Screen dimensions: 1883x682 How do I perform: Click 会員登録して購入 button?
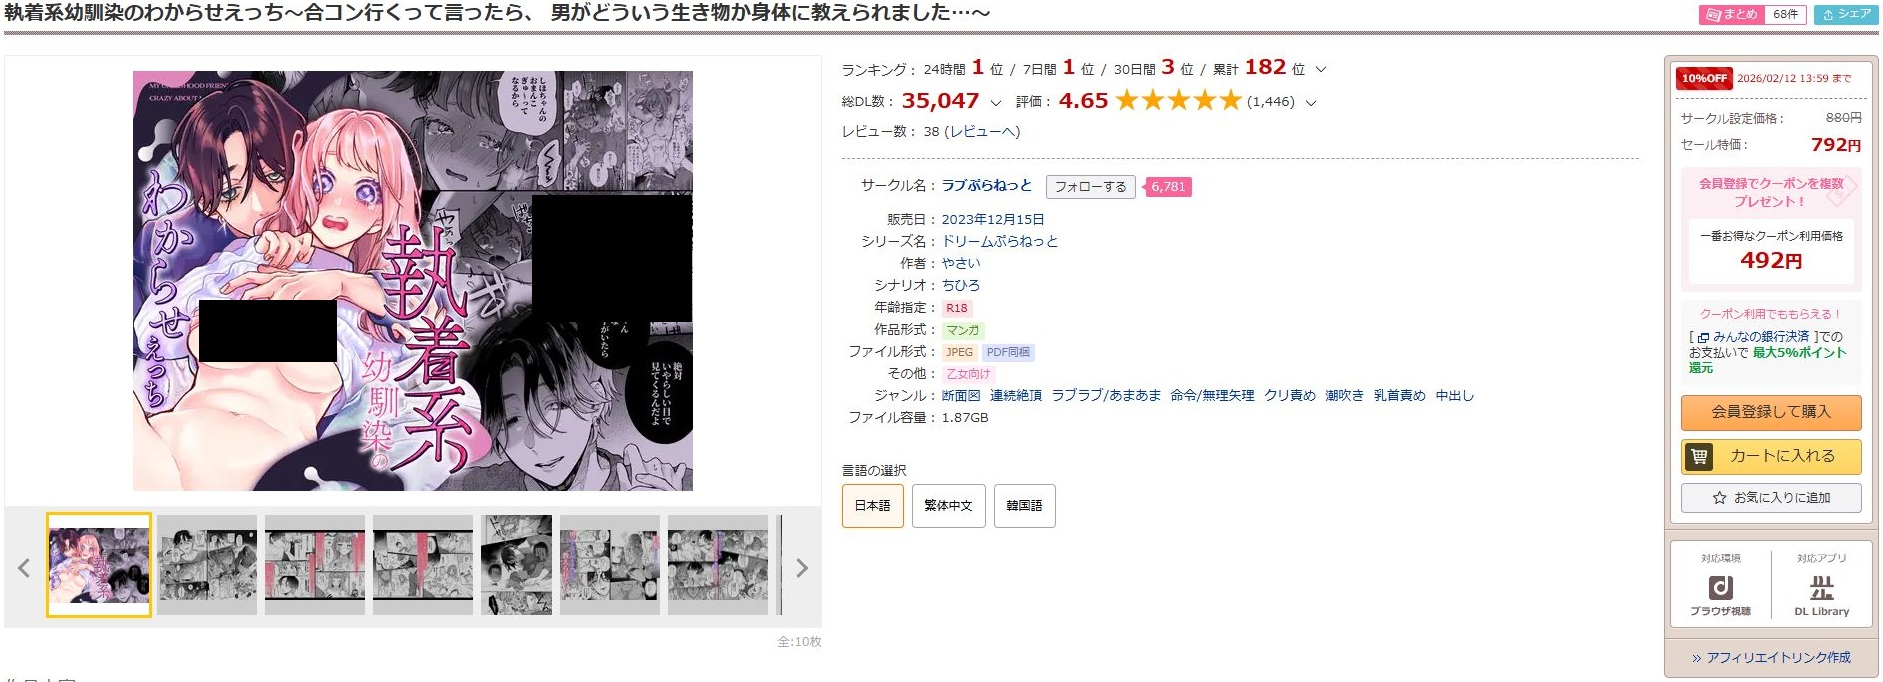tap(1771, 412)
